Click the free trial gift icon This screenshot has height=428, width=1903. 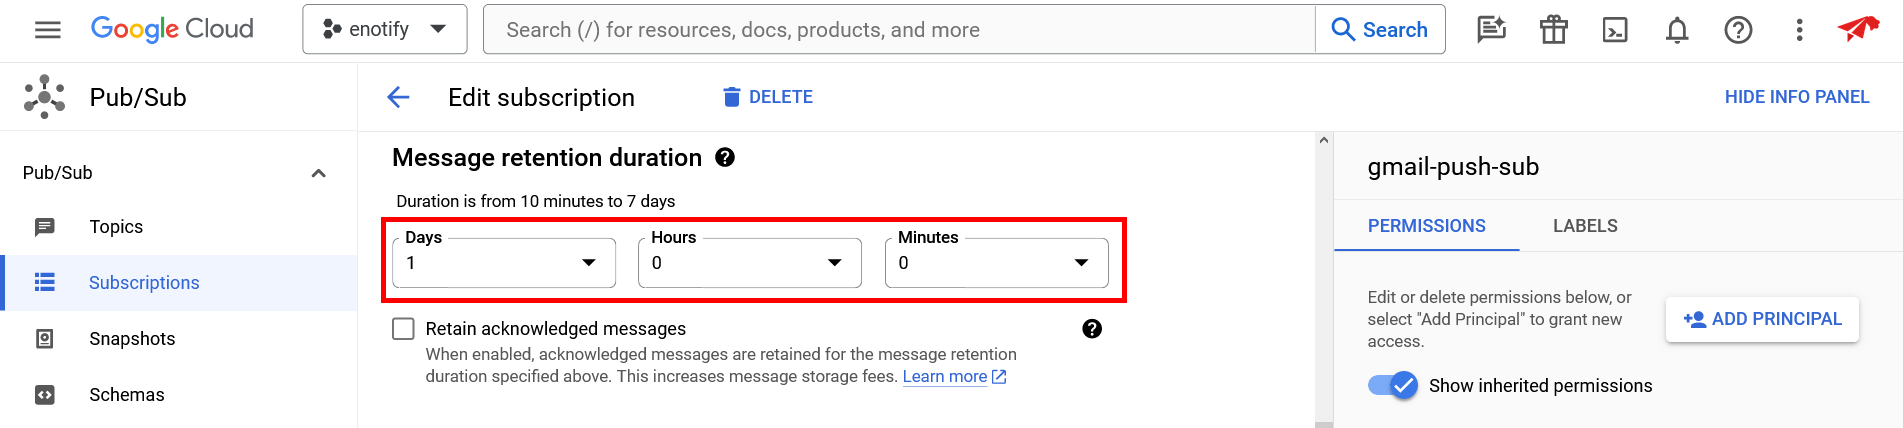[x=1553, y=30]
